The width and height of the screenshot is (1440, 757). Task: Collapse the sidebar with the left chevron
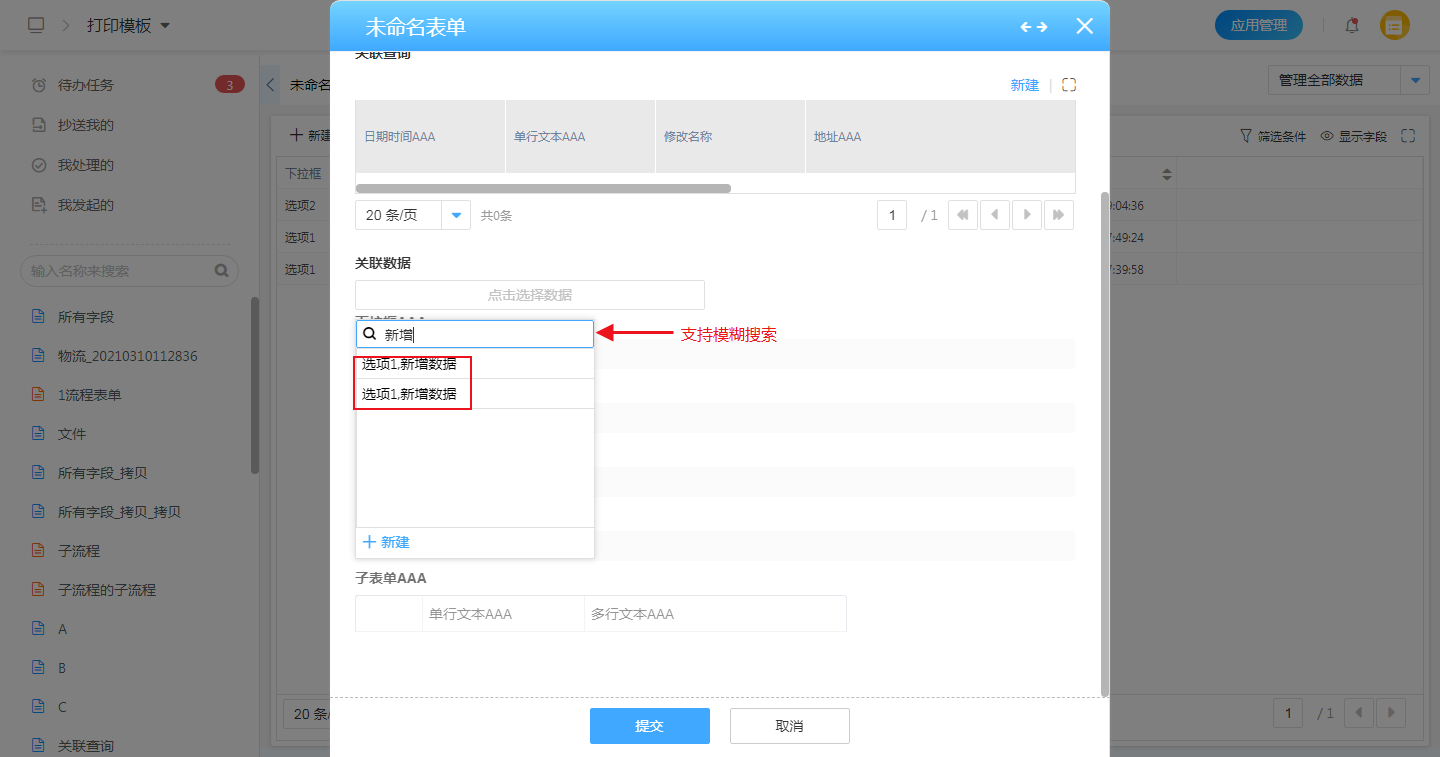[x=271, y=85]
